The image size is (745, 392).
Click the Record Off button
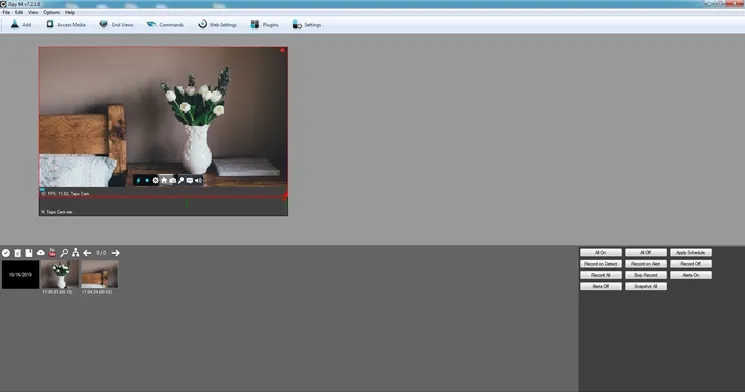tap(691, 264)
